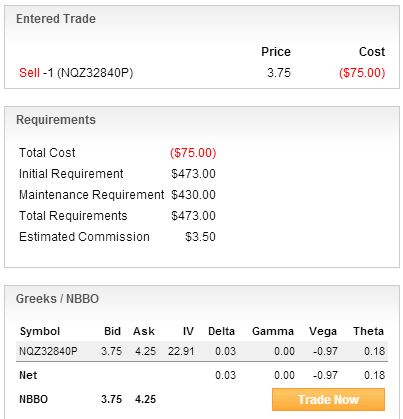Click the IV column header
This screenshot has width=403, height=419.
188,331
